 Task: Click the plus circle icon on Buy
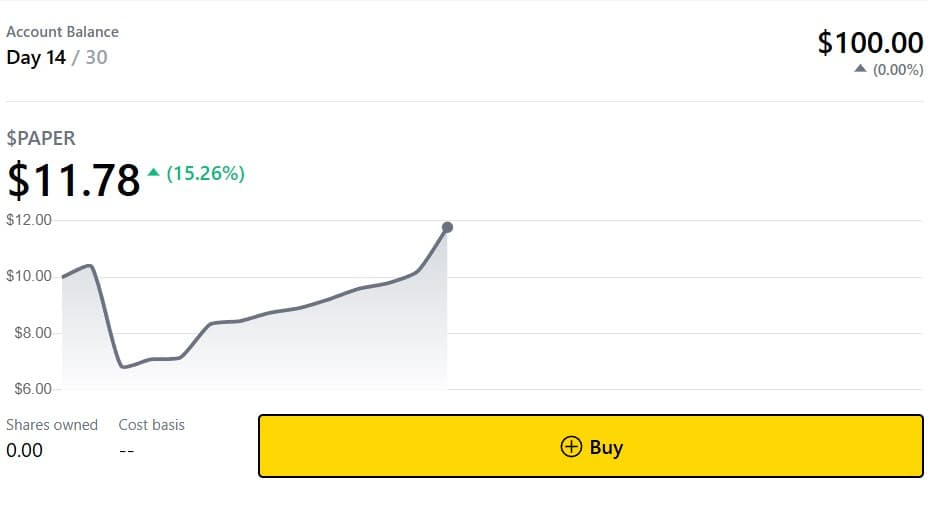pos(571,447)
